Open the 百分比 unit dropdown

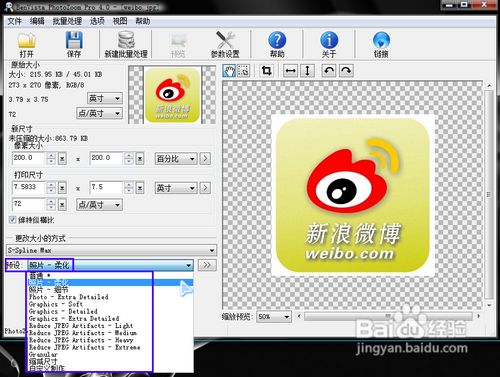176,159
